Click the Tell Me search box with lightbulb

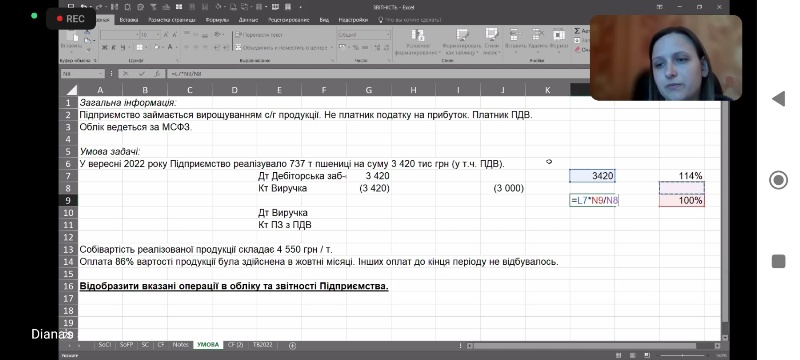(x=409, y=20)
